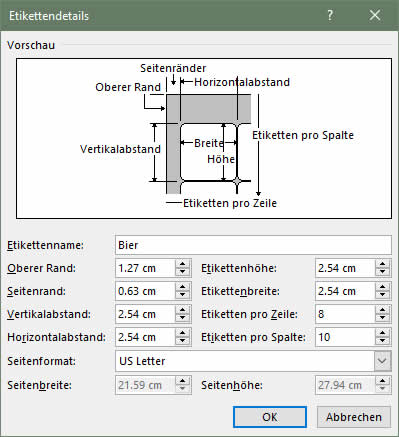Increase the Etikettenbreite value with up arrow
Image resolution: width=399 pixels, height=437 pixels.
click(x=382, y=287)
